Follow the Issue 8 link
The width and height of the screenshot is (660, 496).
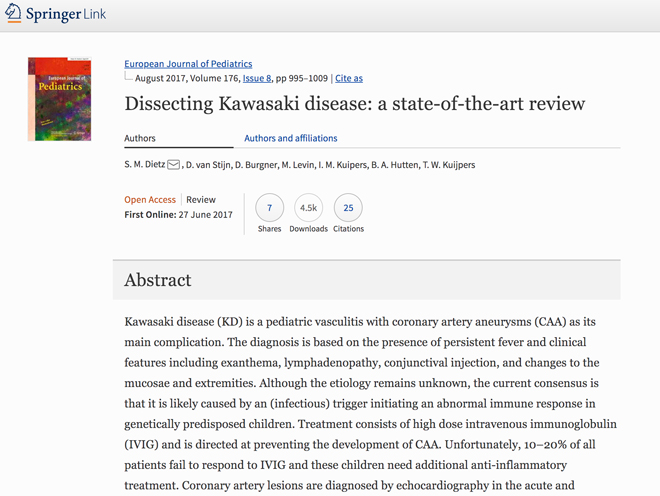point(257,78)
